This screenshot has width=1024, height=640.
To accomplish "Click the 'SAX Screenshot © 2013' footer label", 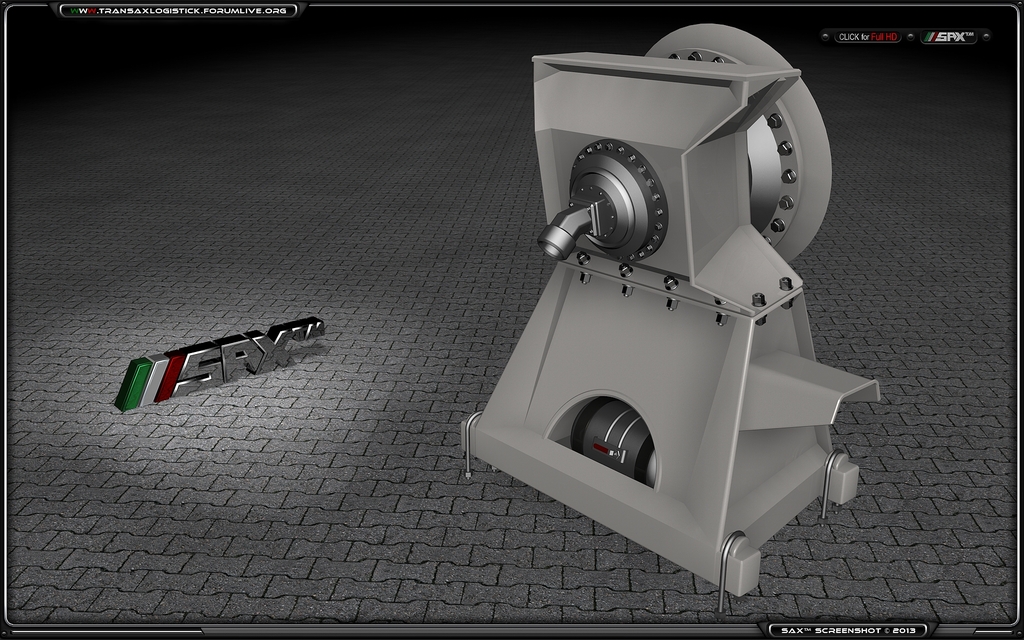I will [x=848, y=630].
